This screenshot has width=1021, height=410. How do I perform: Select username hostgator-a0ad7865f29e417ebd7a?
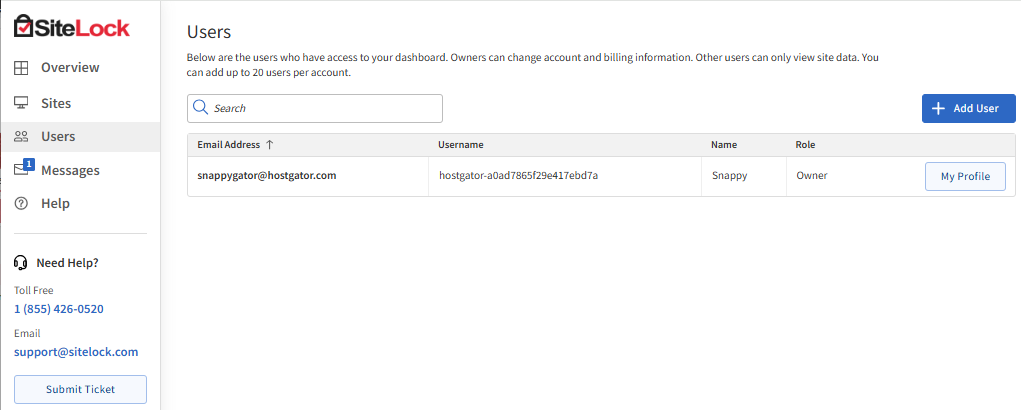click(x=518, y=175)
